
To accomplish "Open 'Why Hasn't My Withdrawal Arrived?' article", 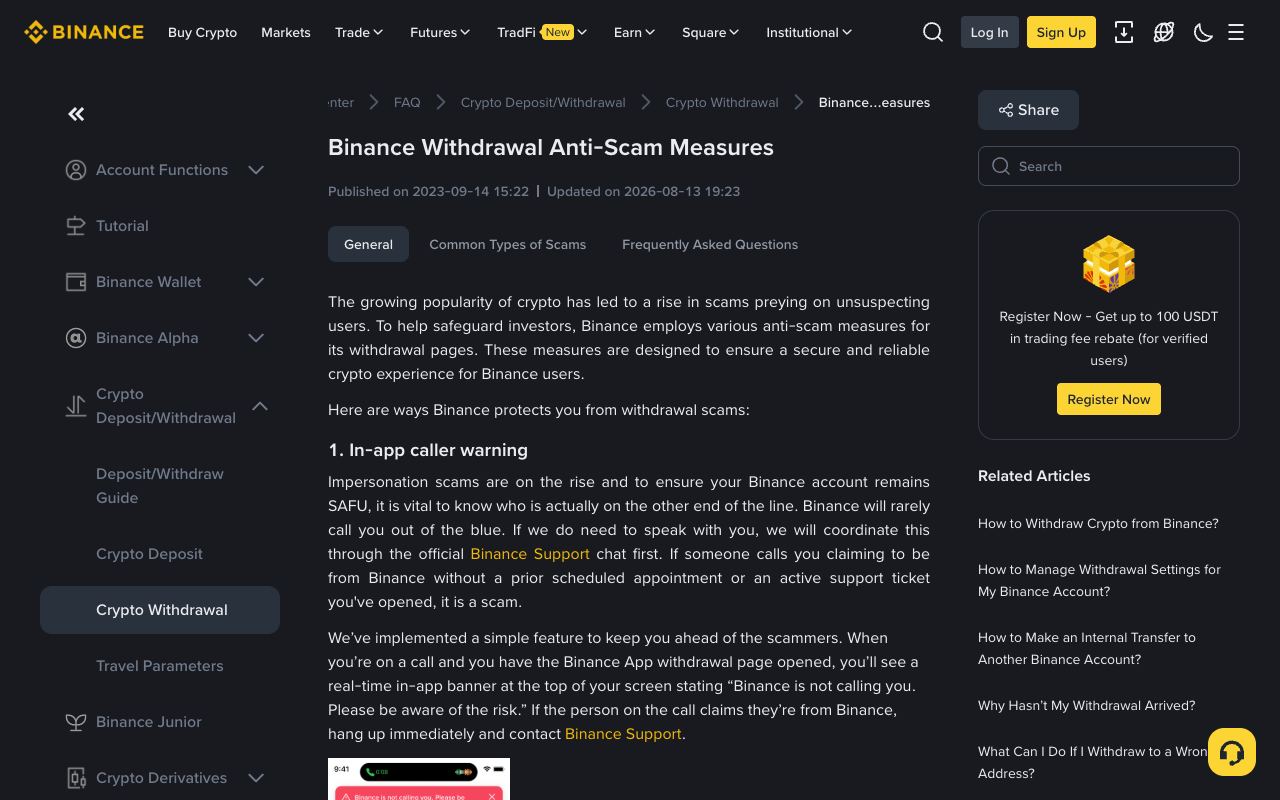I will pyautogui.click(x=1087, y=705).
